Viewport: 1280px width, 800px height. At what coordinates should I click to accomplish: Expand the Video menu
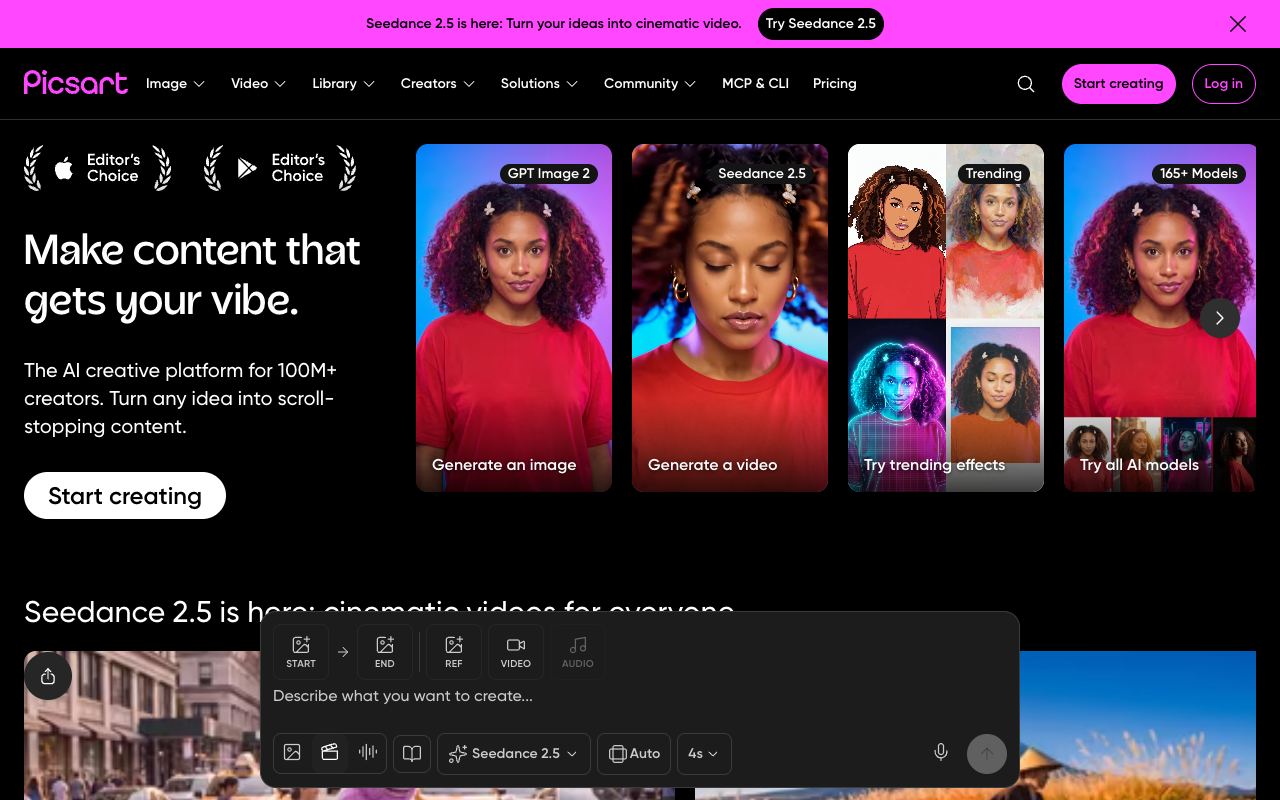click(x=259, y=84)
